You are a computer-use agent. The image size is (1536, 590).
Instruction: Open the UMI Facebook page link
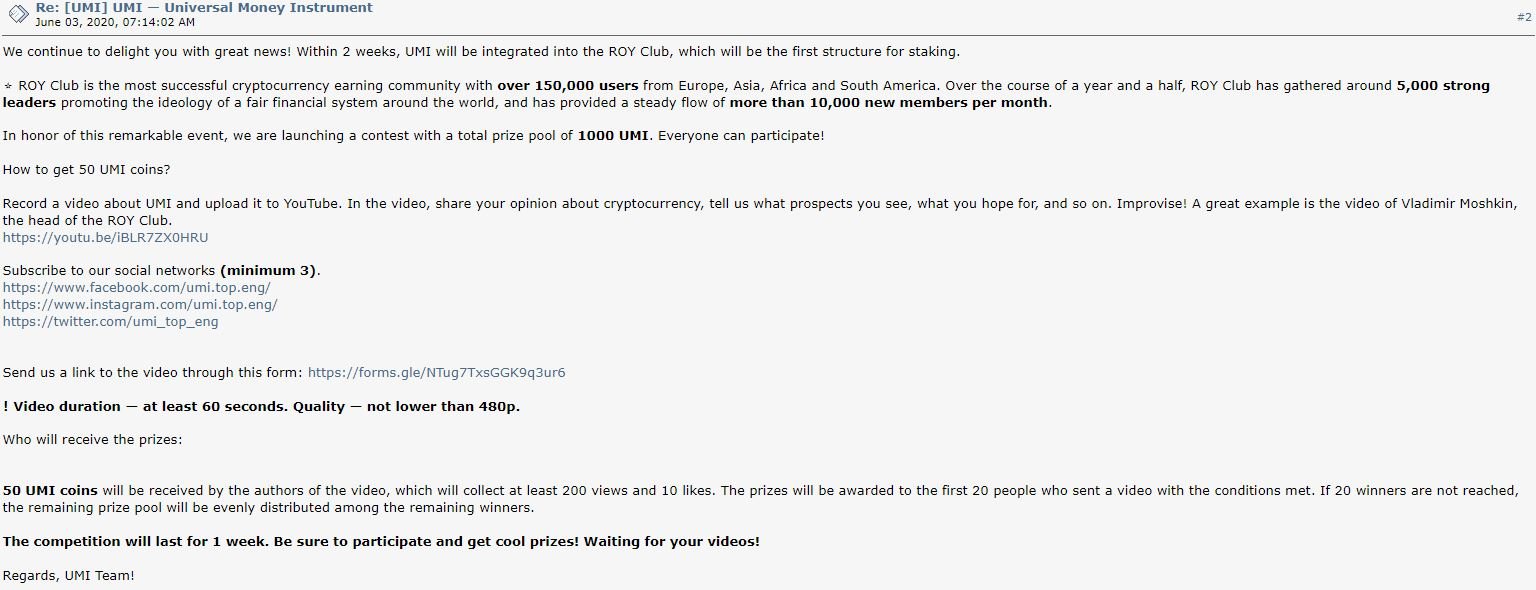point(136,288)
